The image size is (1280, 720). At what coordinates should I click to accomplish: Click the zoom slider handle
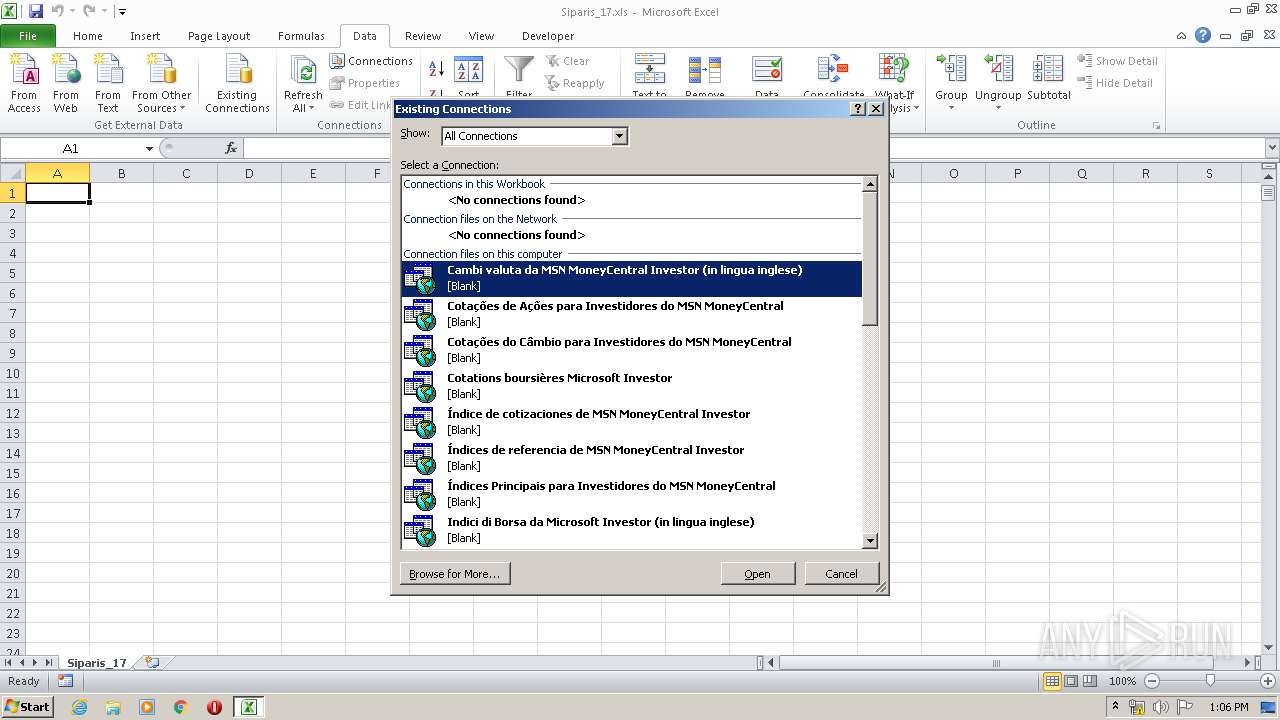1210,681
